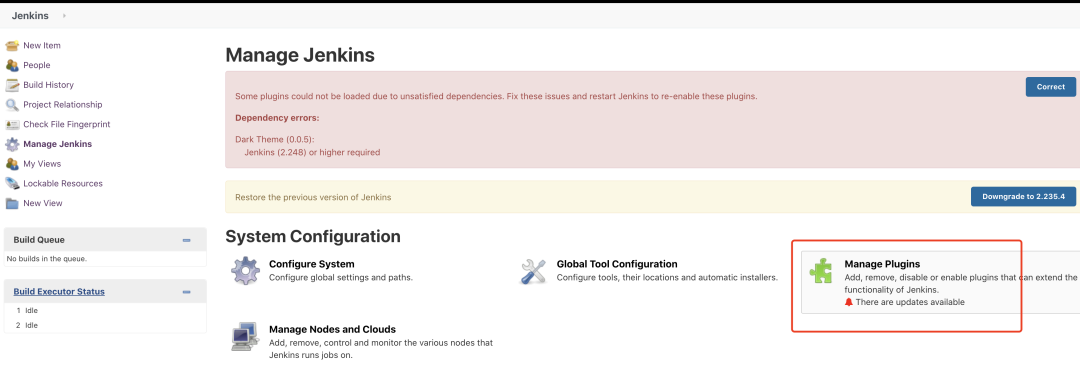
Task: Open My Views
Action: [42, 164]
